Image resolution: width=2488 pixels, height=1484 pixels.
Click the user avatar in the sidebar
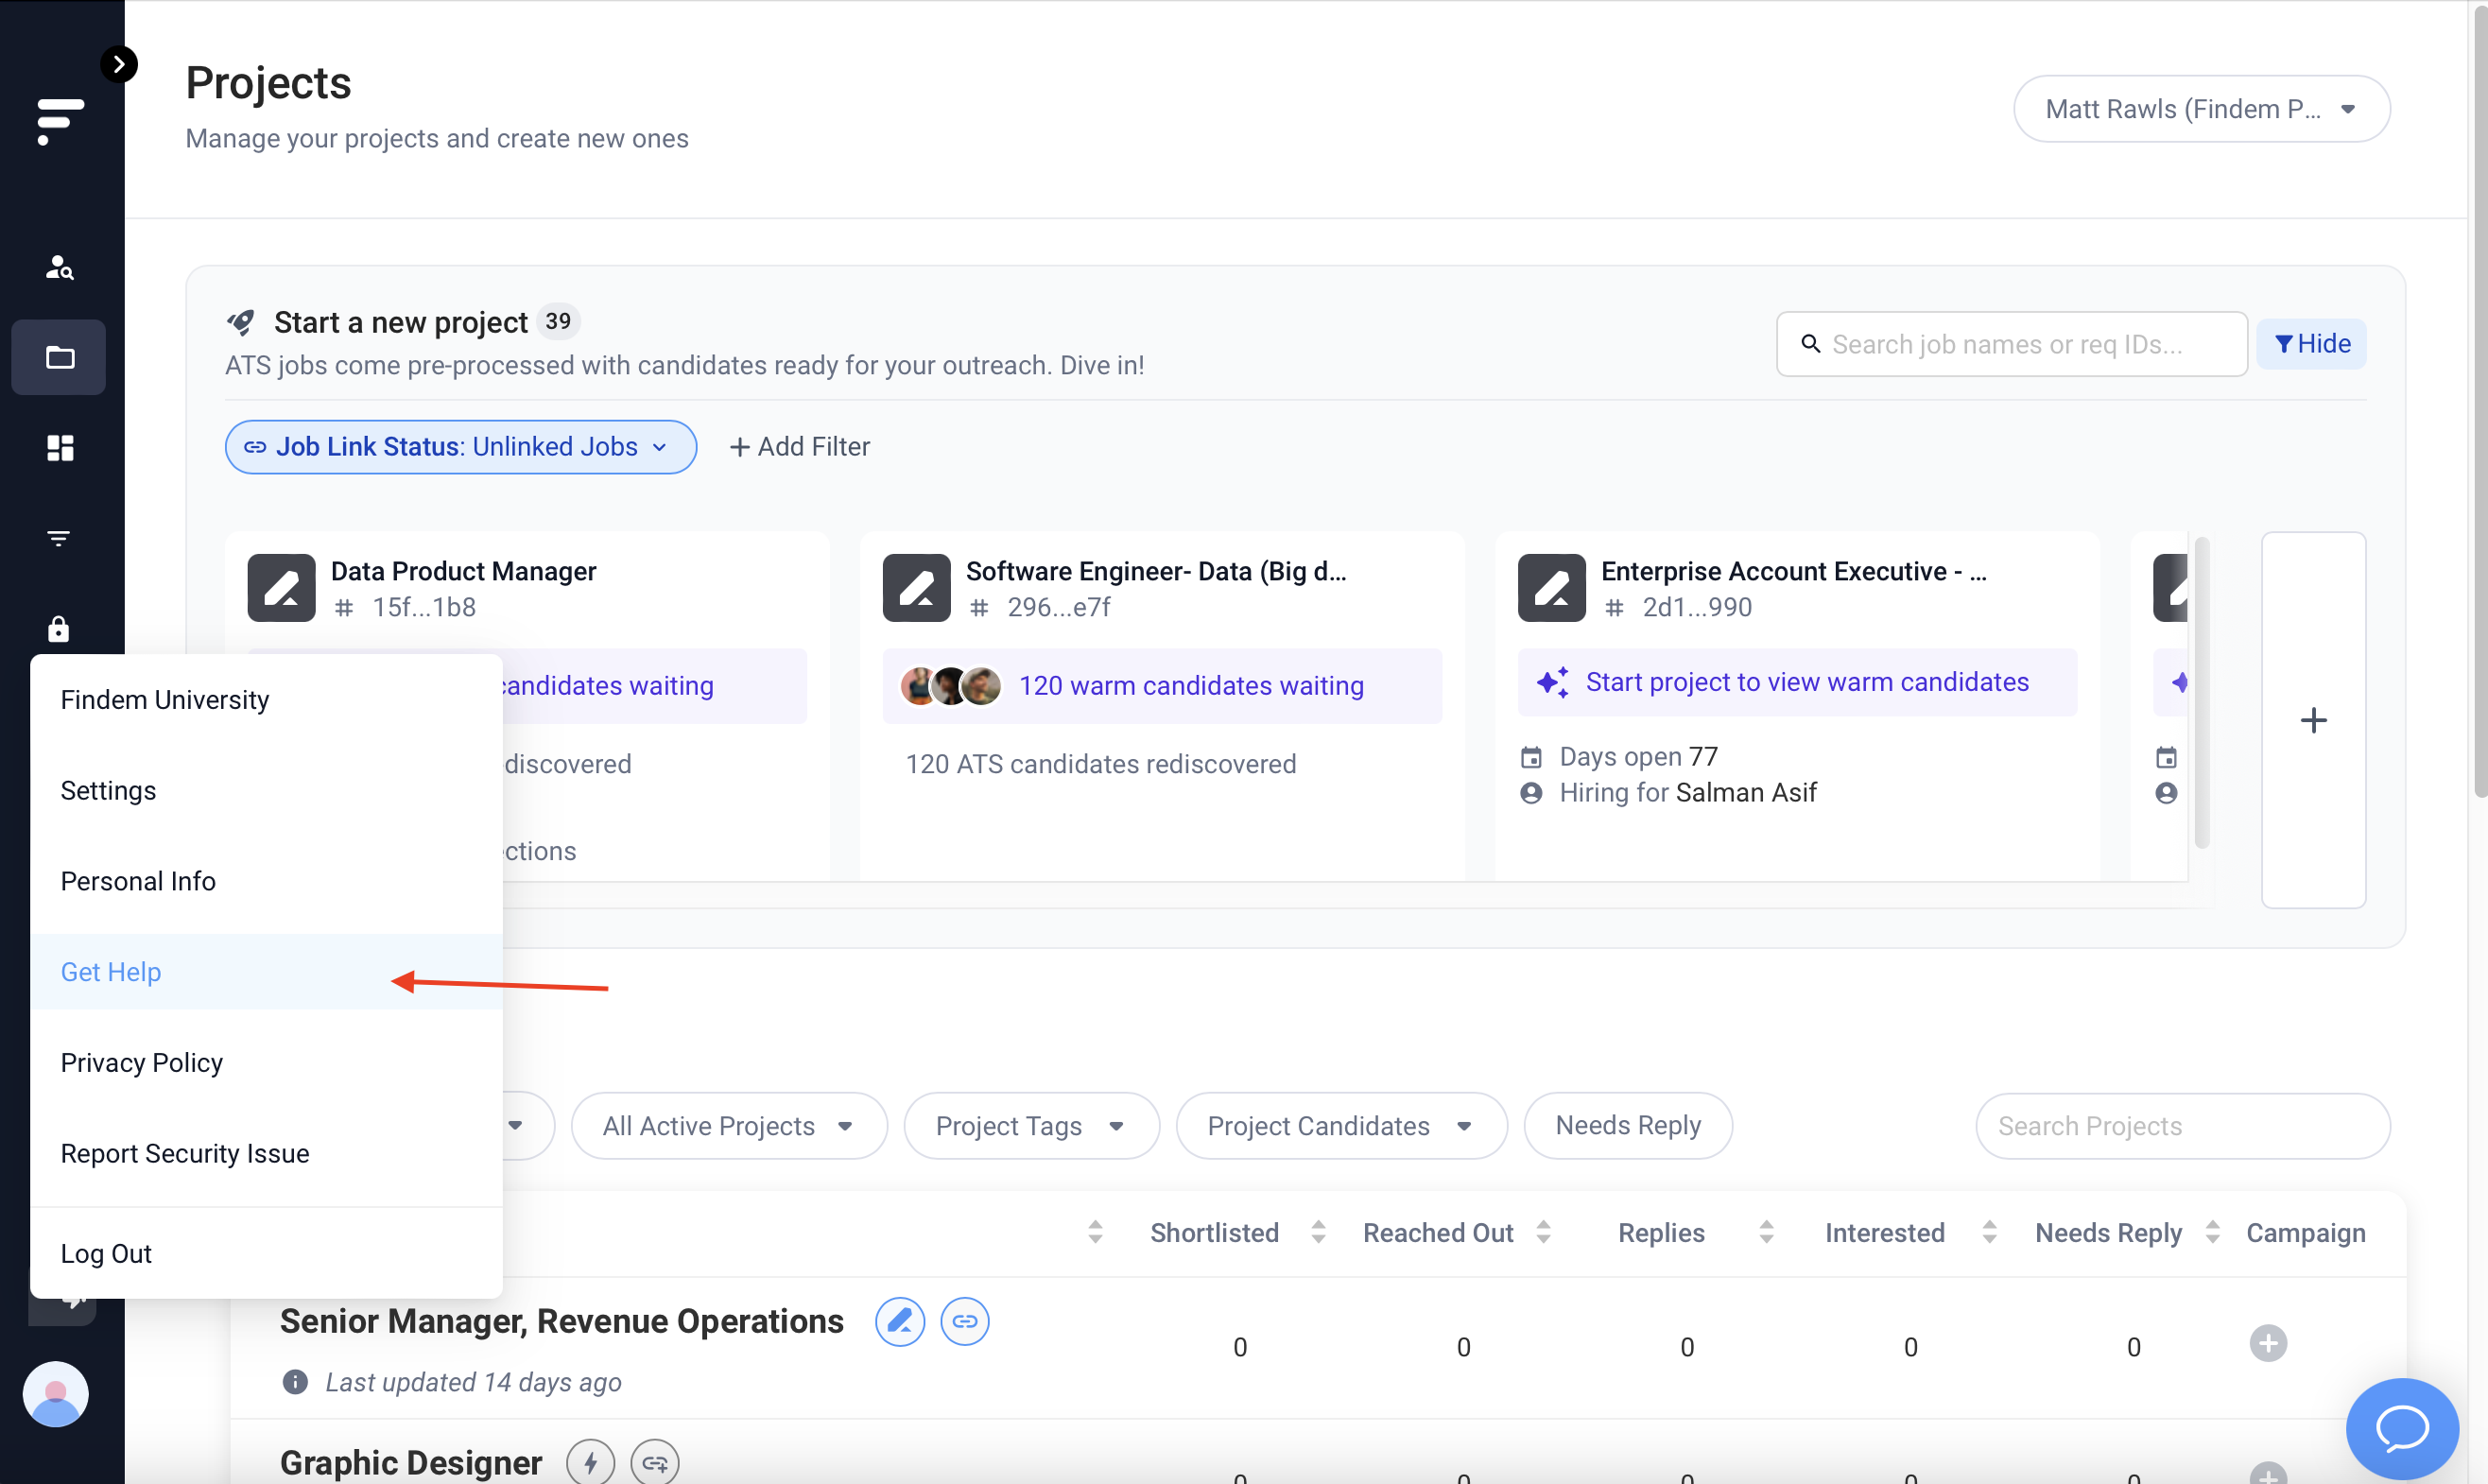tap(56, 1394)
